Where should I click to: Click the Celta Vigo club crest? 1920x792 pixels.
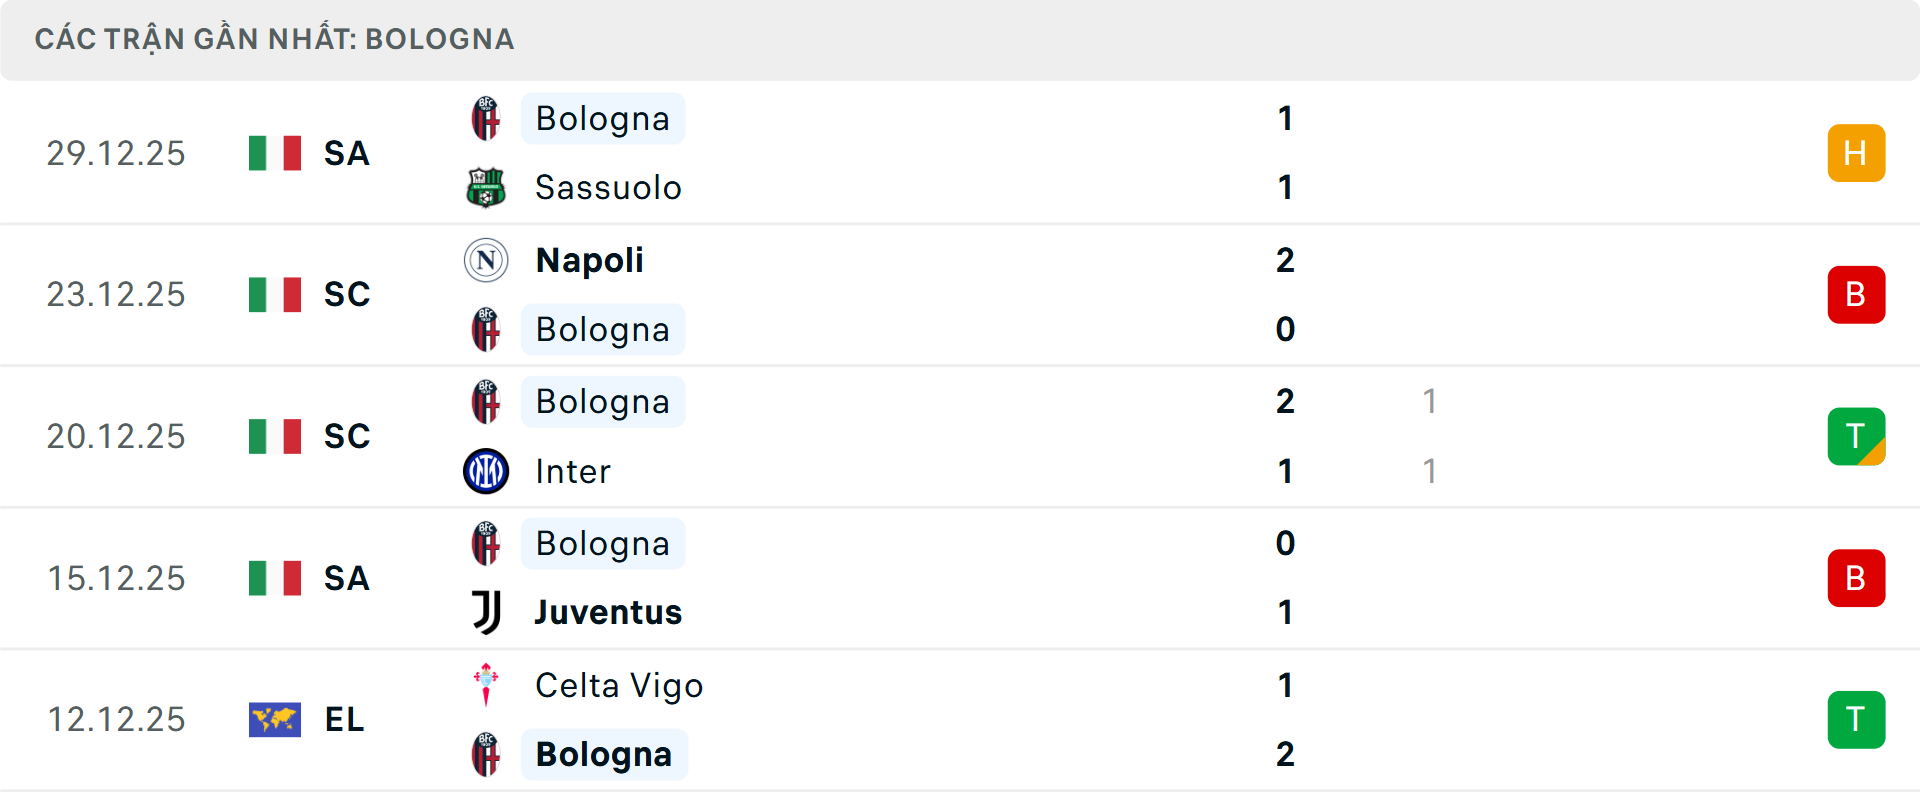click(486, 685)
